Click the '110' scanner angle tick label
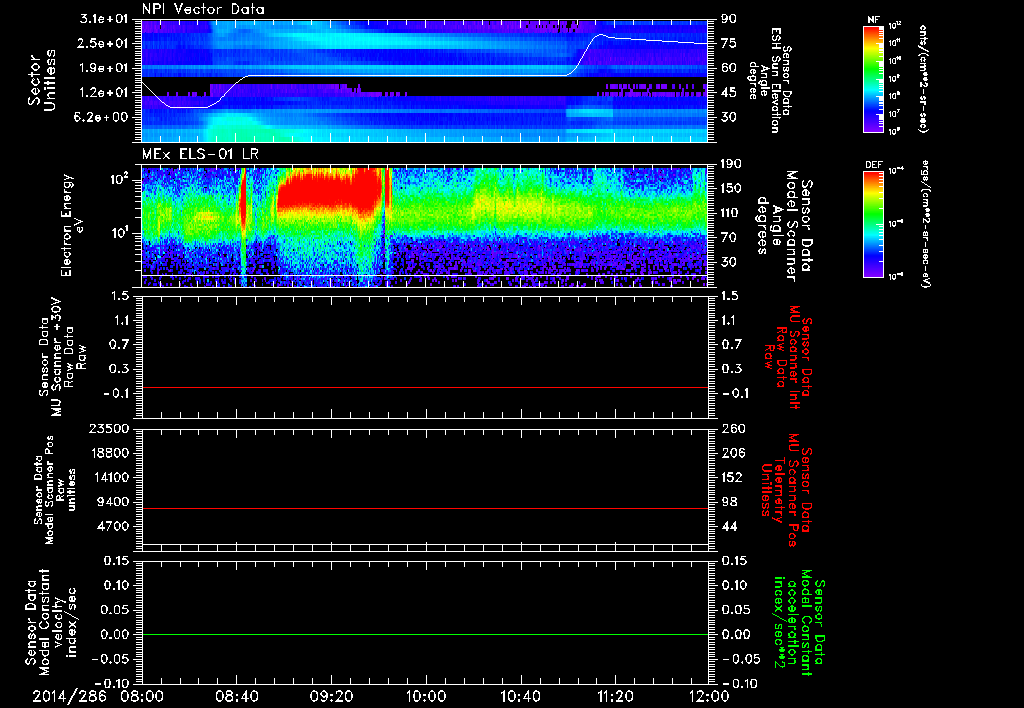The width and height of the screenshot is (1024, 708). [x=731, y=213]
